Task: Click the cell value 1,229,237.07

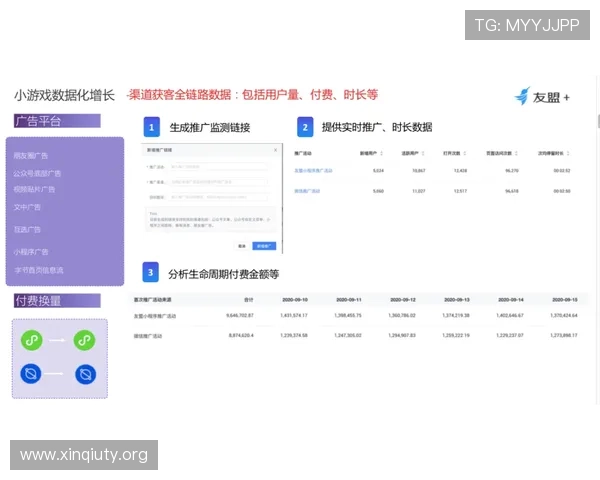Action: pos(510,335)
